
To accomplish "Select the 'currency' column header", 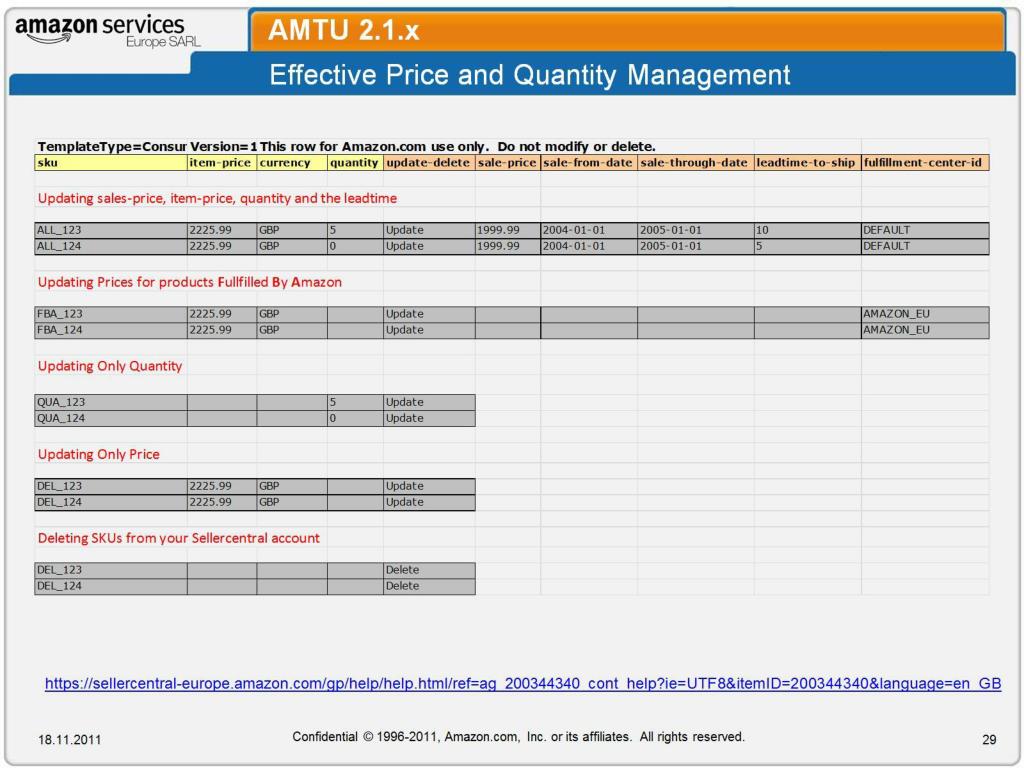I will [x=292, y=163].
